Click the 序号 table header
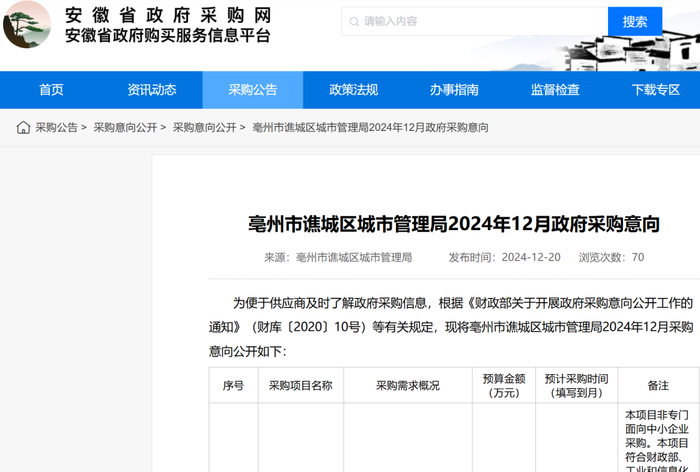 [233, 385]
